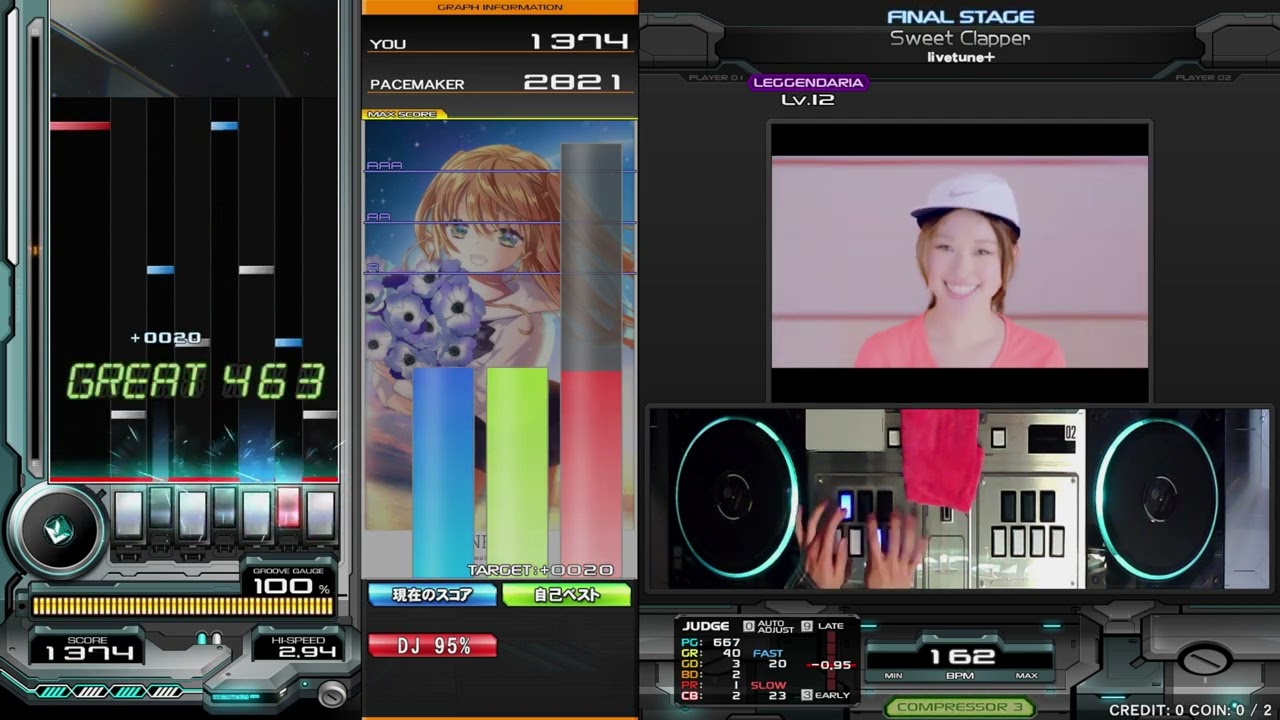Screen dimensions: 1280x720
Task: Click the MIN label under BPM
Action: click(x=893, y=676)
